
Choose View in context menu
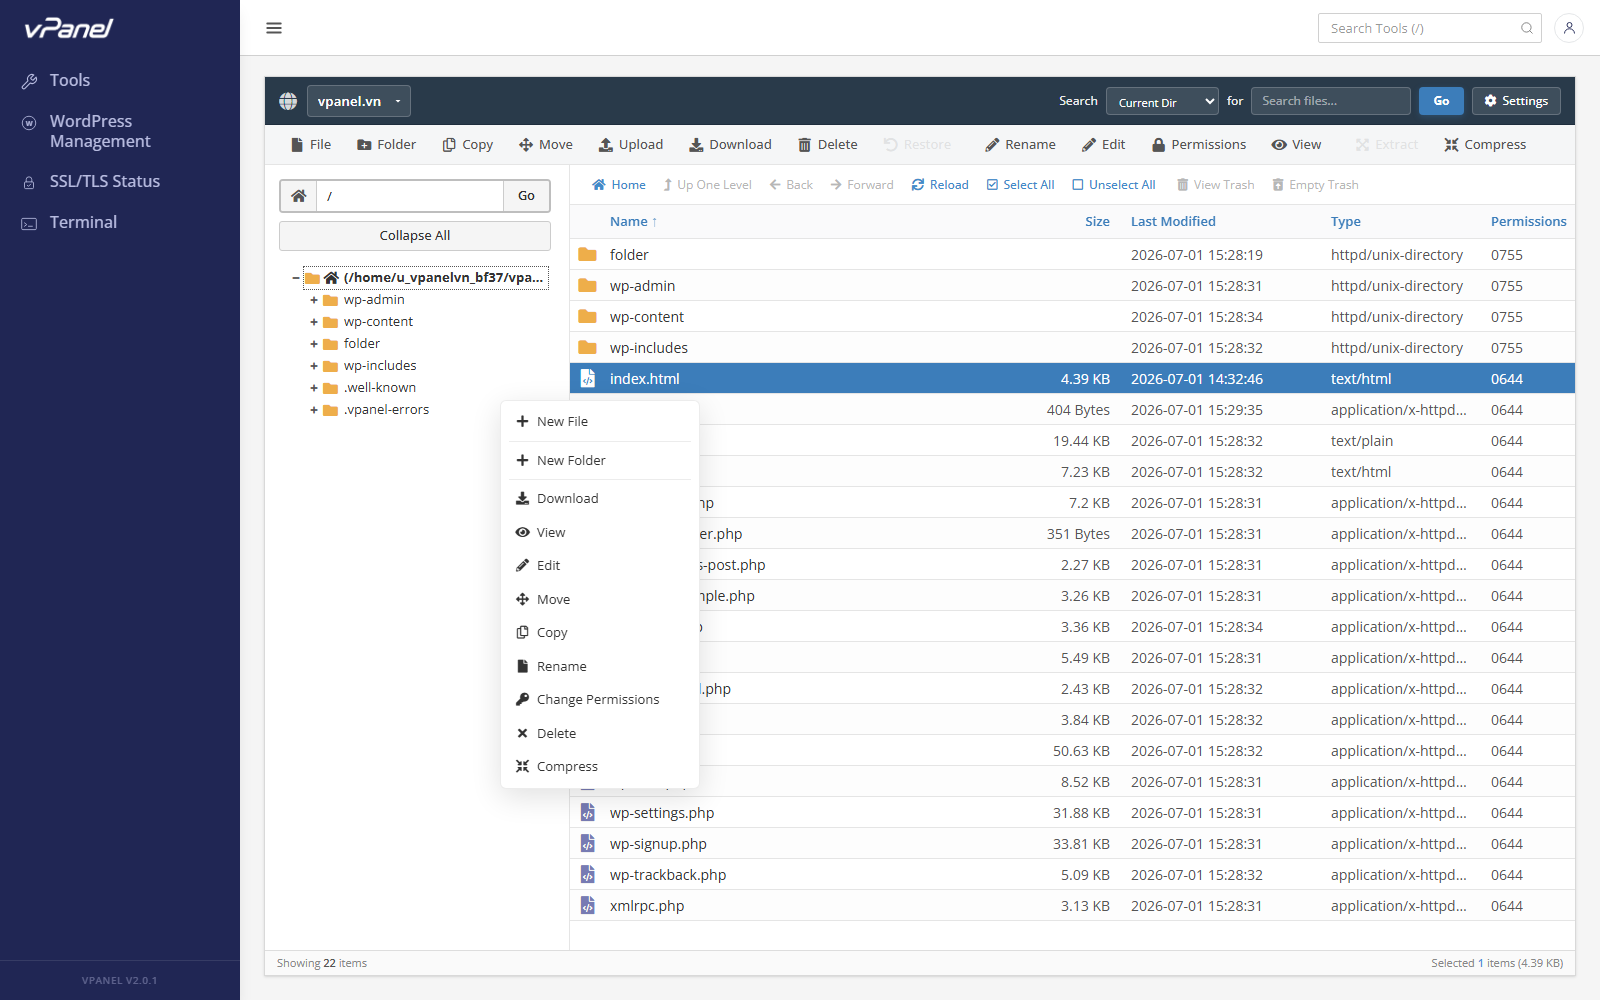[600, 533]
